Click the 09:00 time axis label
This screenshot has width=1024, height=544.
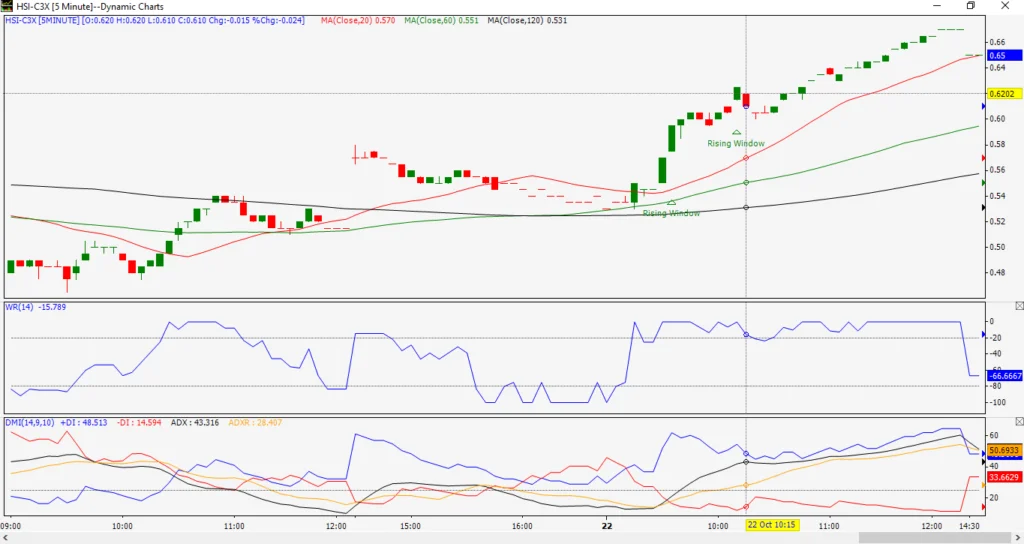click(11, 526)
